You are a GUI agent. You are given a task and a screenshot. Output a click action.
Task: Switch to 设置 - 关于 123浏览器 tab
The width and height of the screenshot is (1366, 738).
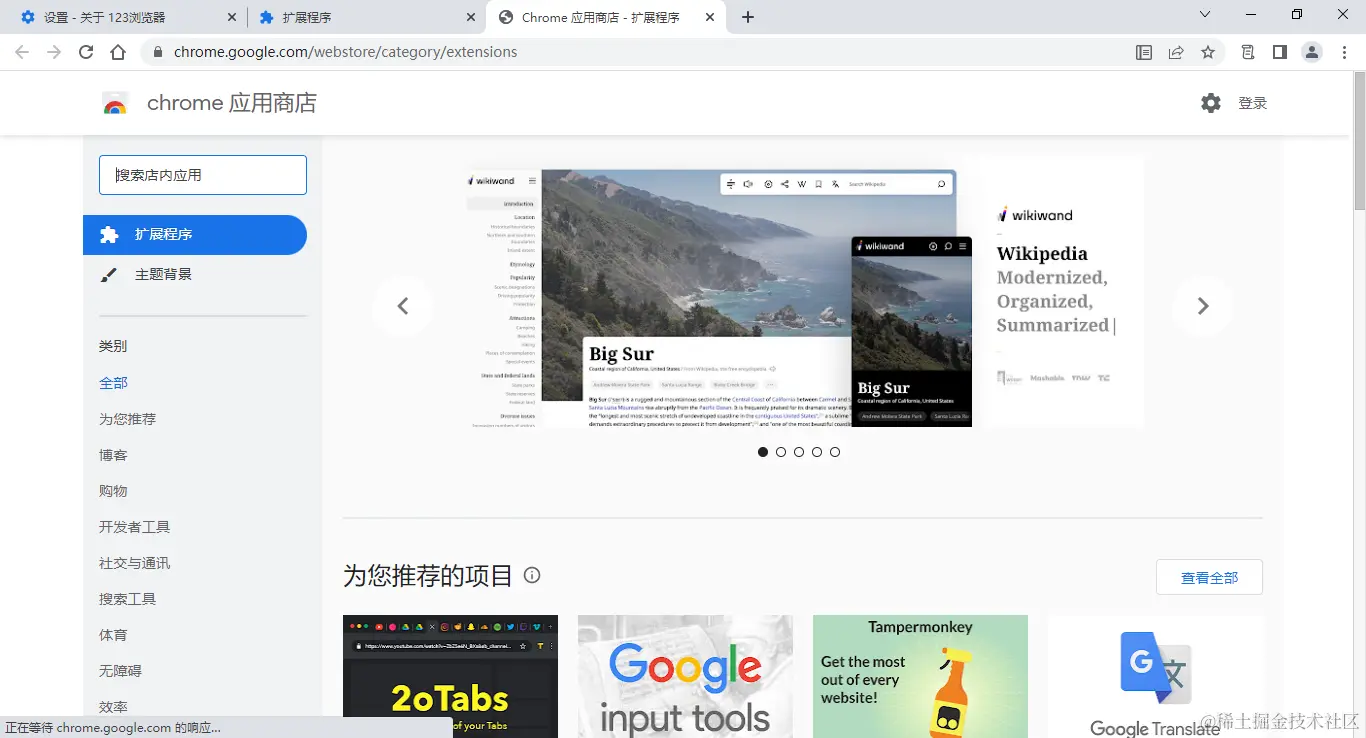(124, 17)
